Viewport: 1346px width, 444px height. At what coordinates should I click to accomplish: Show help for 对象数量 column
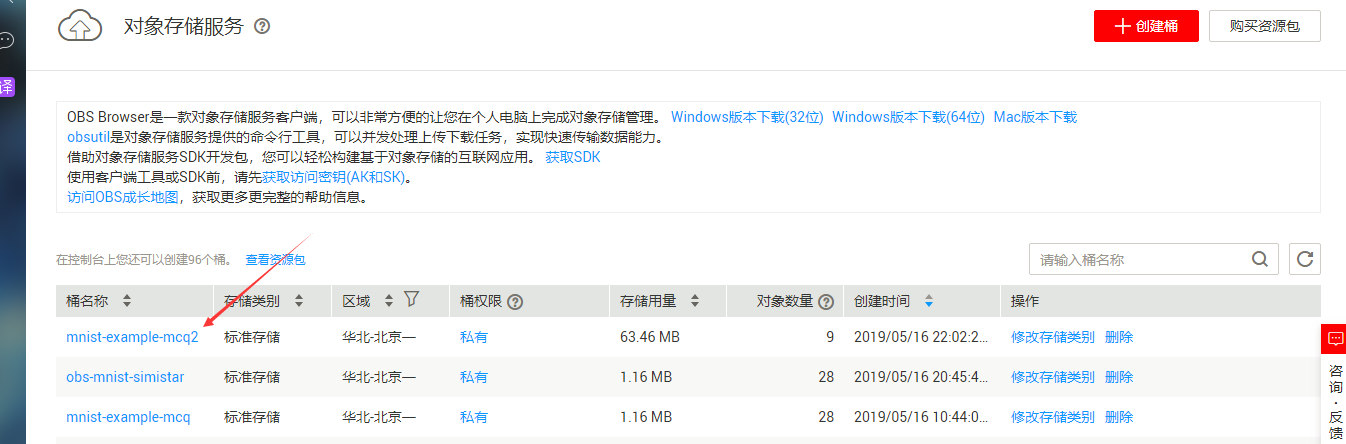826,301
